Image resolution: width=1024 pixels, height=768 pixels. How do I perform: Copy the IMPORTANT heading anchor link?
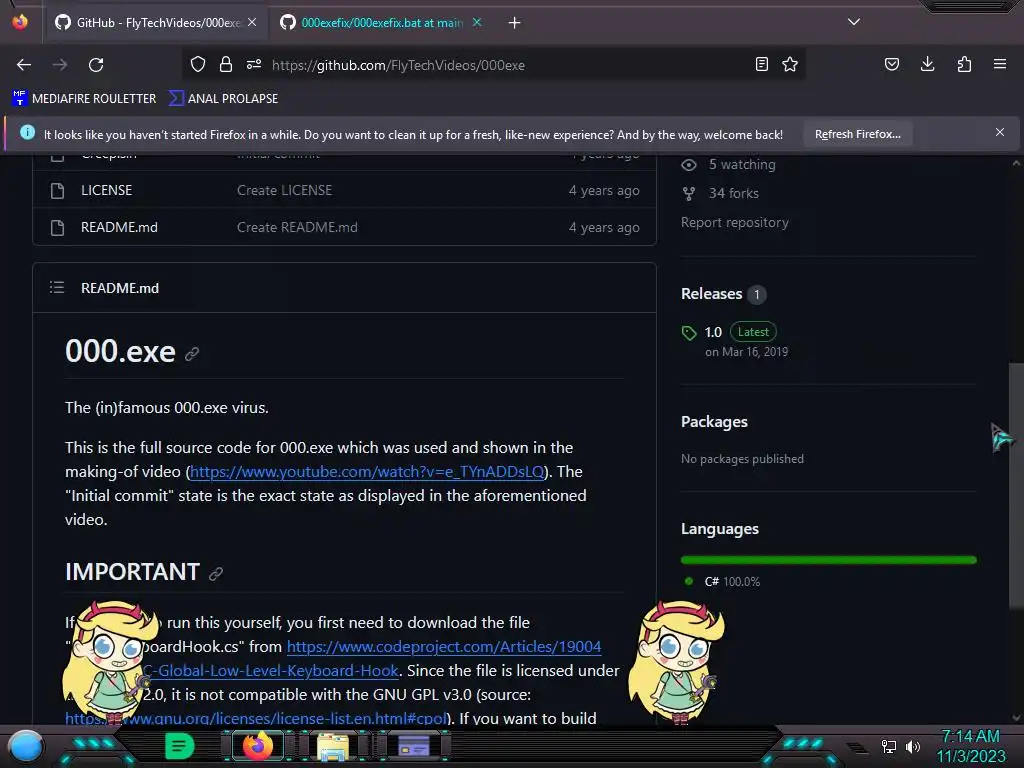click(216, 573)
